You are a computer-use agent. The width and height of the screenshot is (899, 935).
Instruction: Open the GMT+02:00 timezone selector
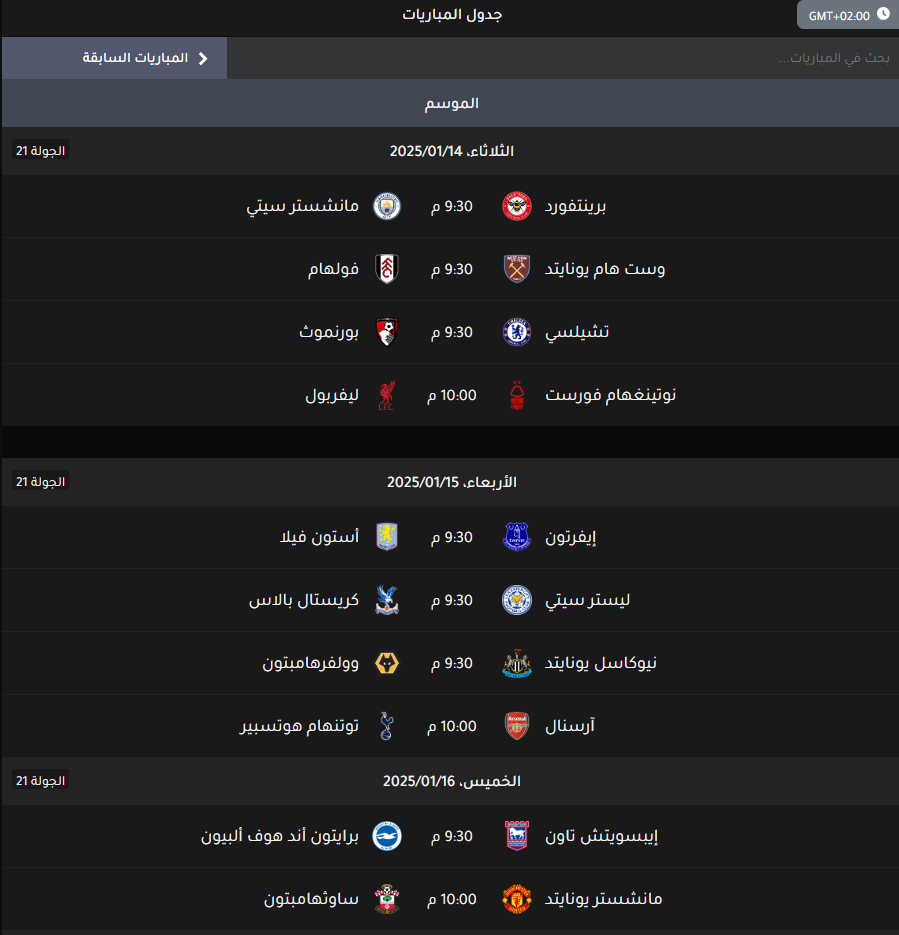[848, 15]
